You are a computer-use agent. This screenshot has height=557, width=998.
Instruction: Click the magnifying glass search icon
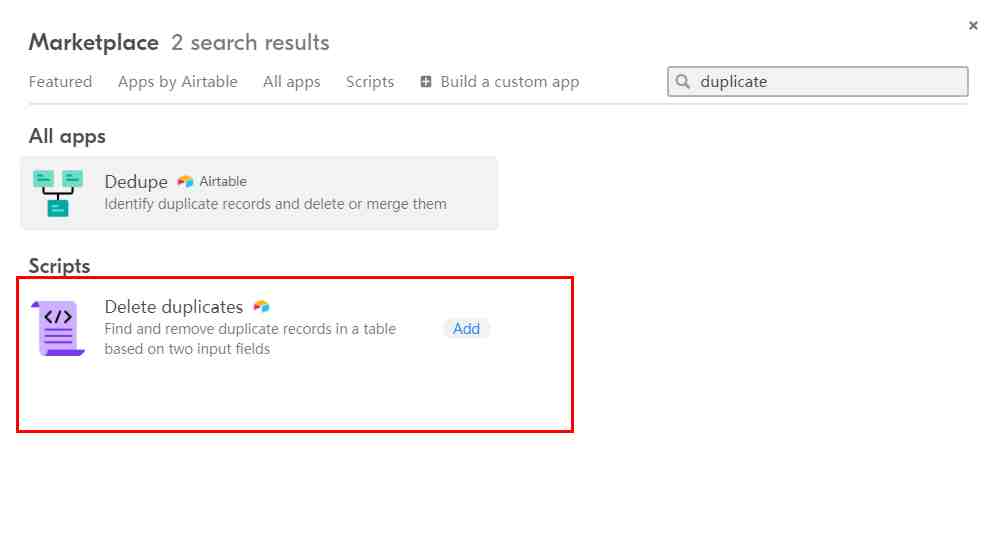[x=682, y=81]
